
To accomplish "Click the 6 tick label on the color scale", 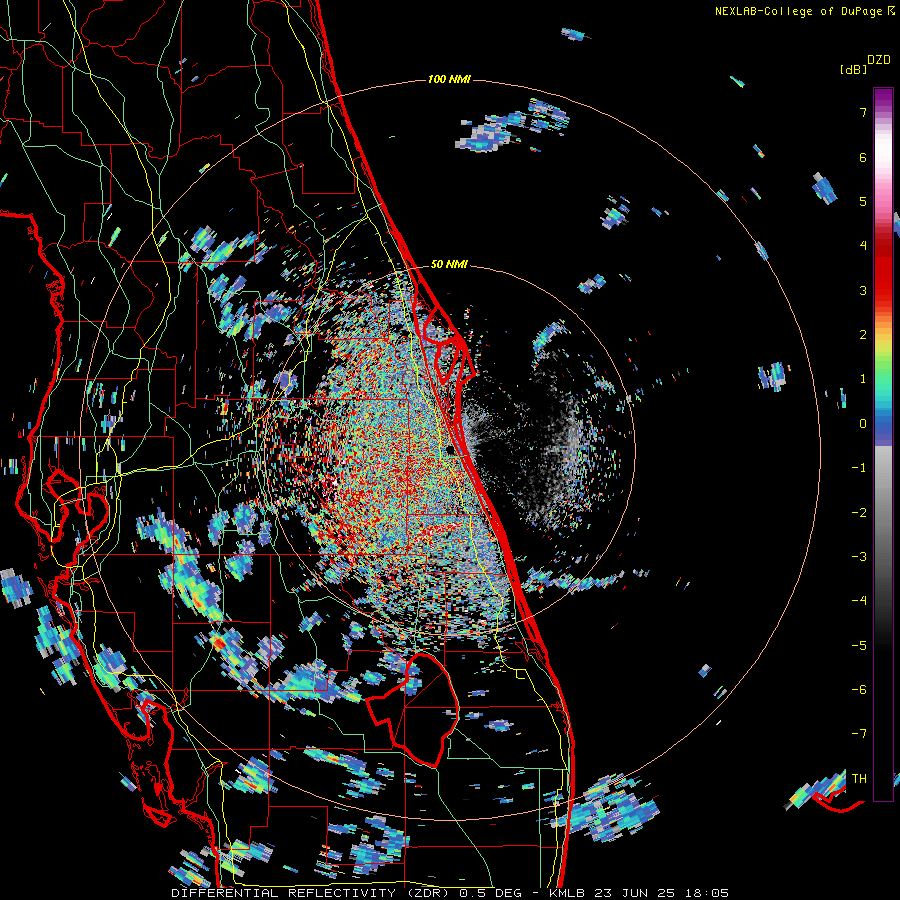I will pos(863,157).
